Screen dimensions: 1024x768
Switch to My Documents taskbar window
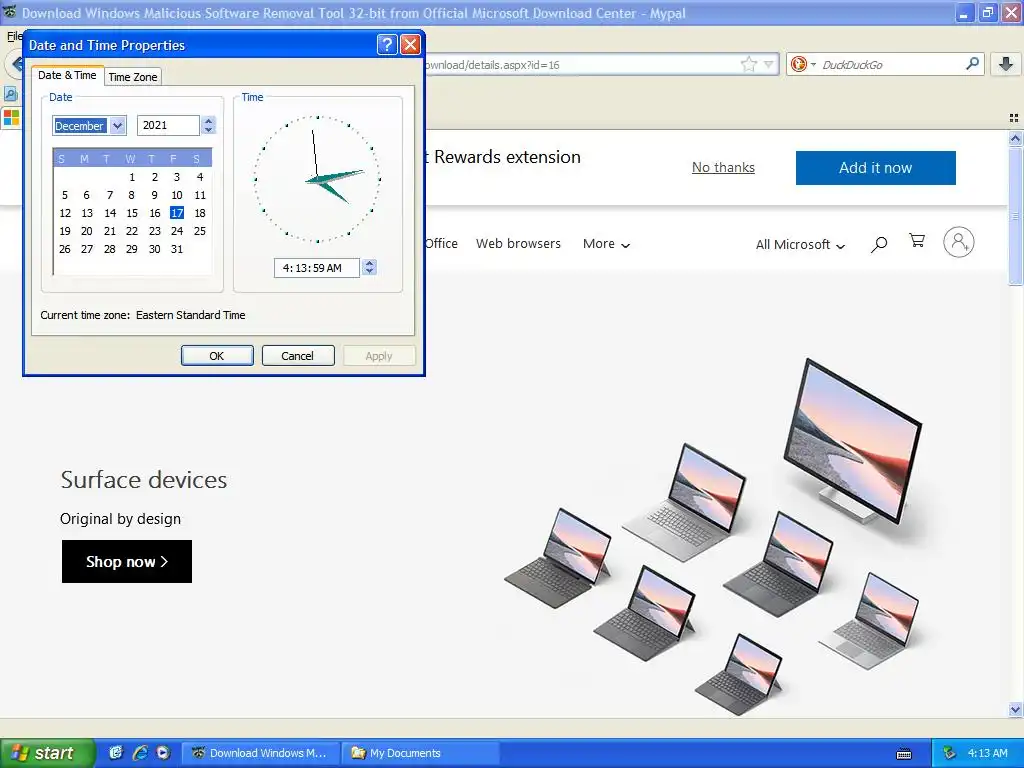pos(421,753)
